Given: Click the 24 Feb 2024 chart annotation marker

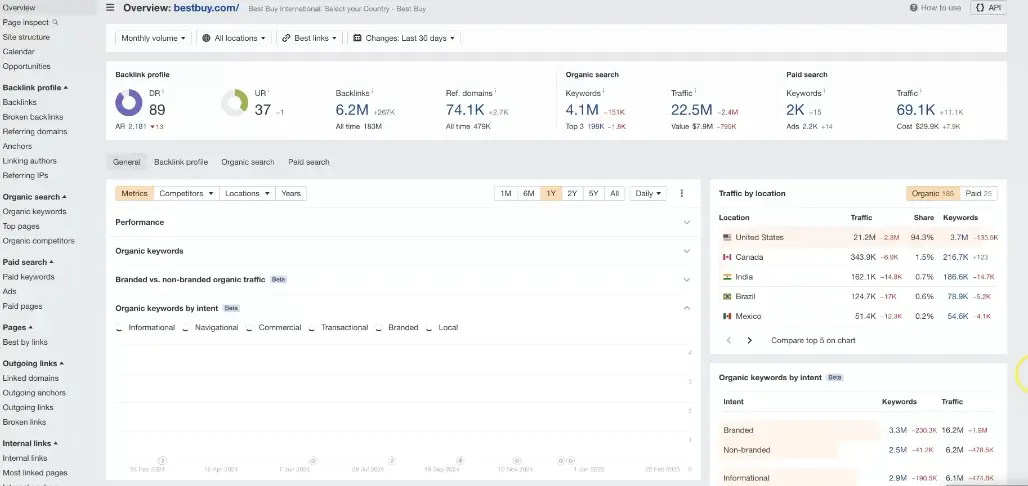Looking at the screenshot, I should point(163,460).
